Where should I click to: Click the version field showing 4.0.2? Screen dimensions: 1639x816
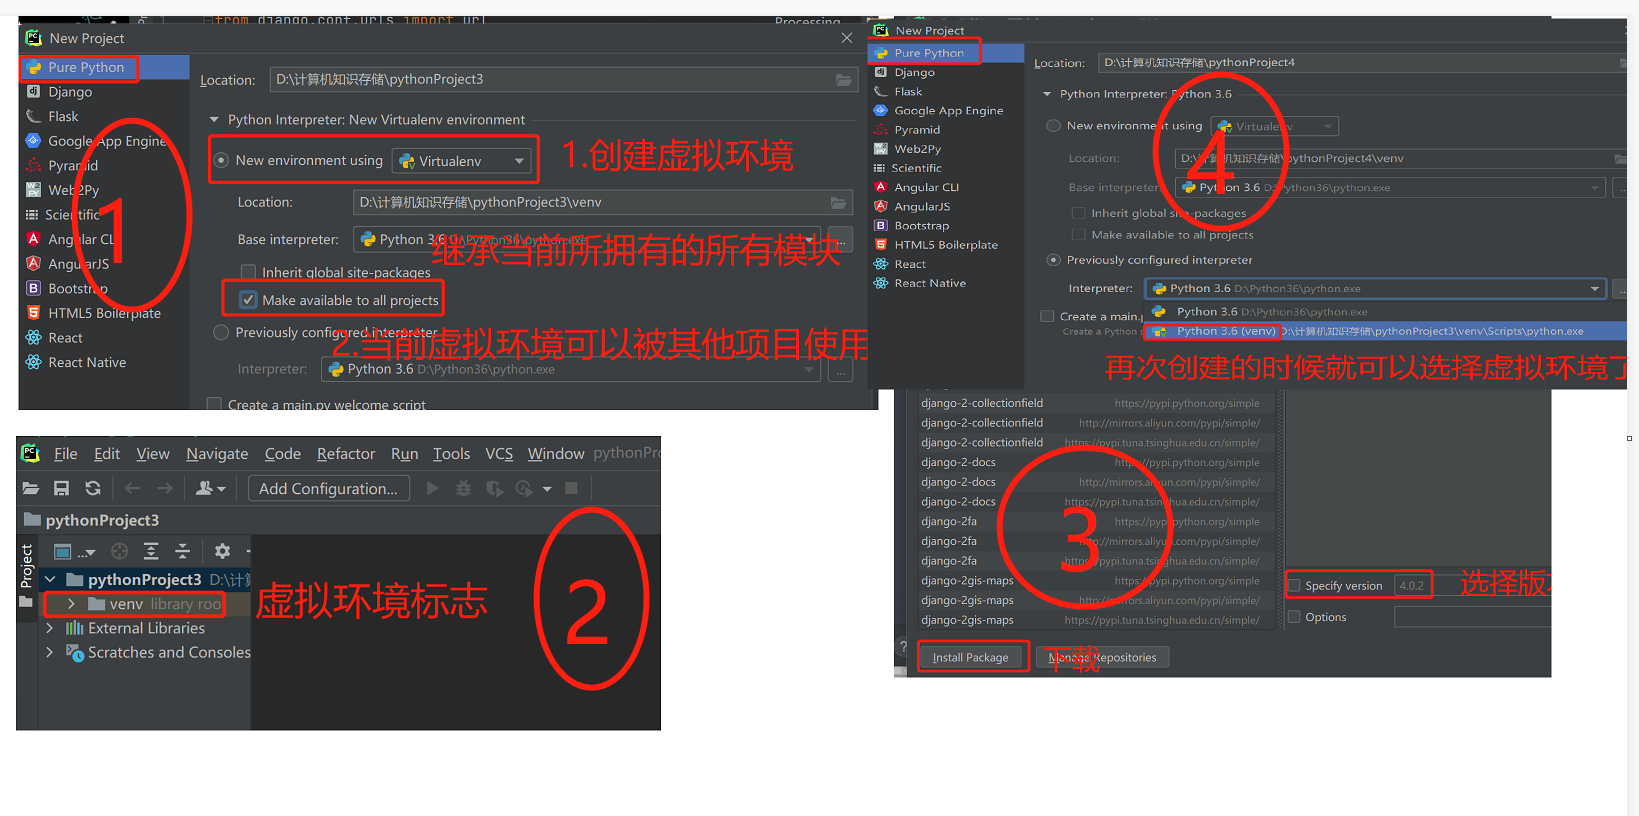tap(1412, 586)
